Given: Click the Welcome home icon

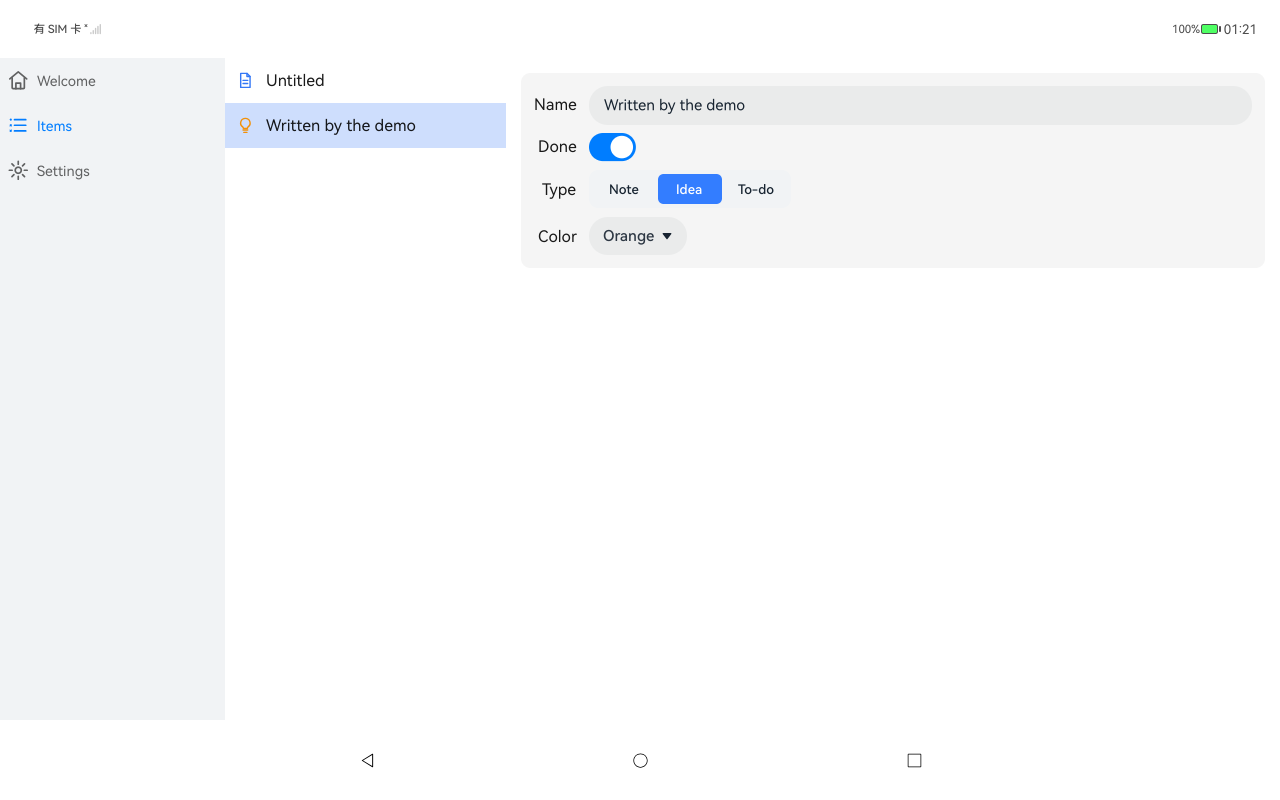Looking at the screenshot, I should (x=18, y=81).
